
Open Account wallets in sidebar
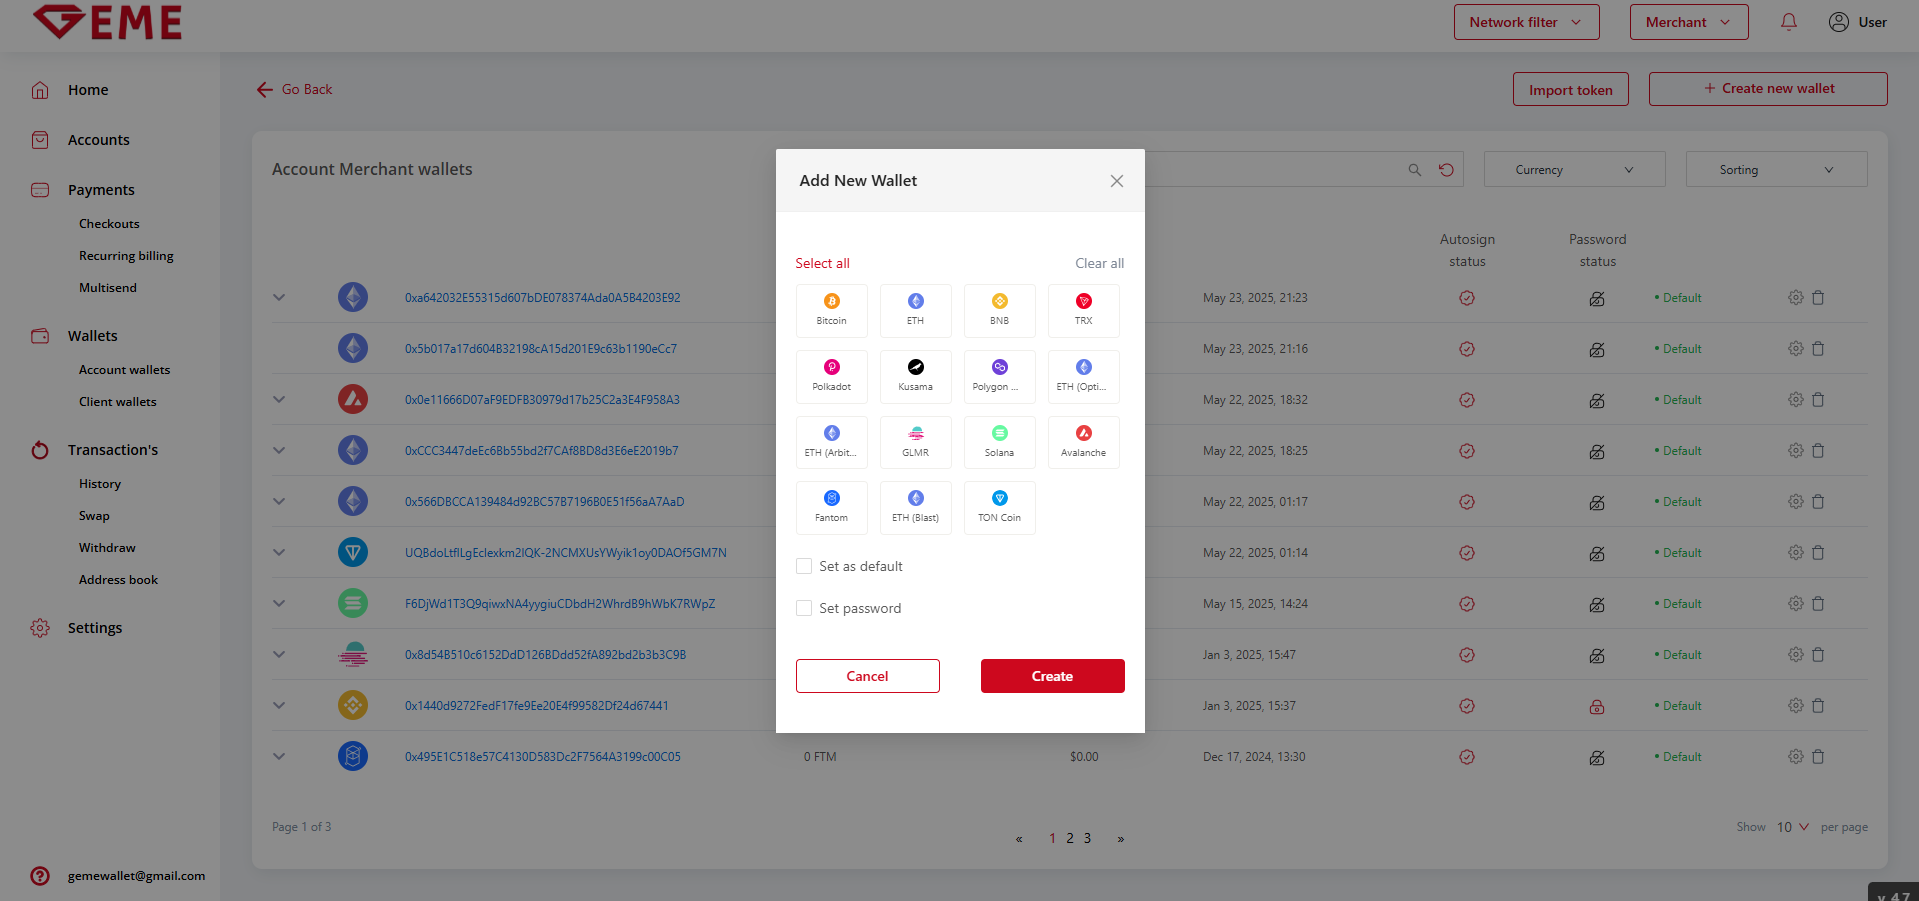[124, 370]
